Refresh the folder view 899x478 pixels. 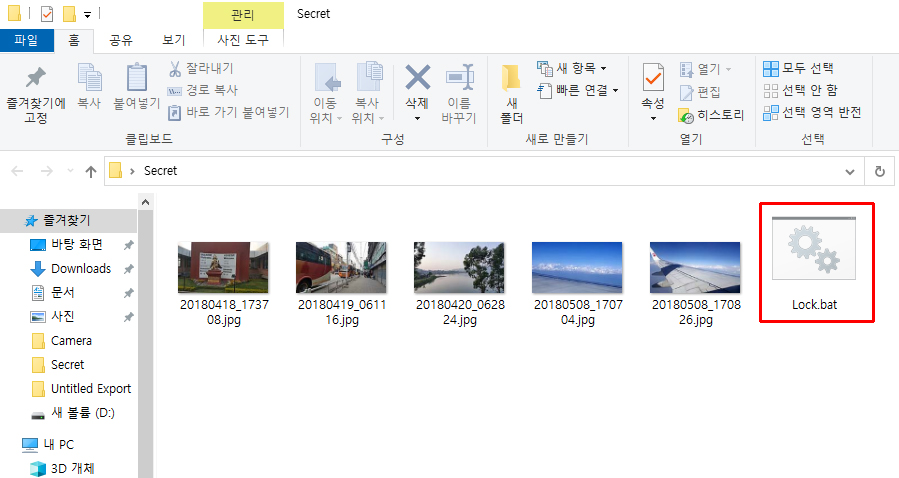[880, 171]
